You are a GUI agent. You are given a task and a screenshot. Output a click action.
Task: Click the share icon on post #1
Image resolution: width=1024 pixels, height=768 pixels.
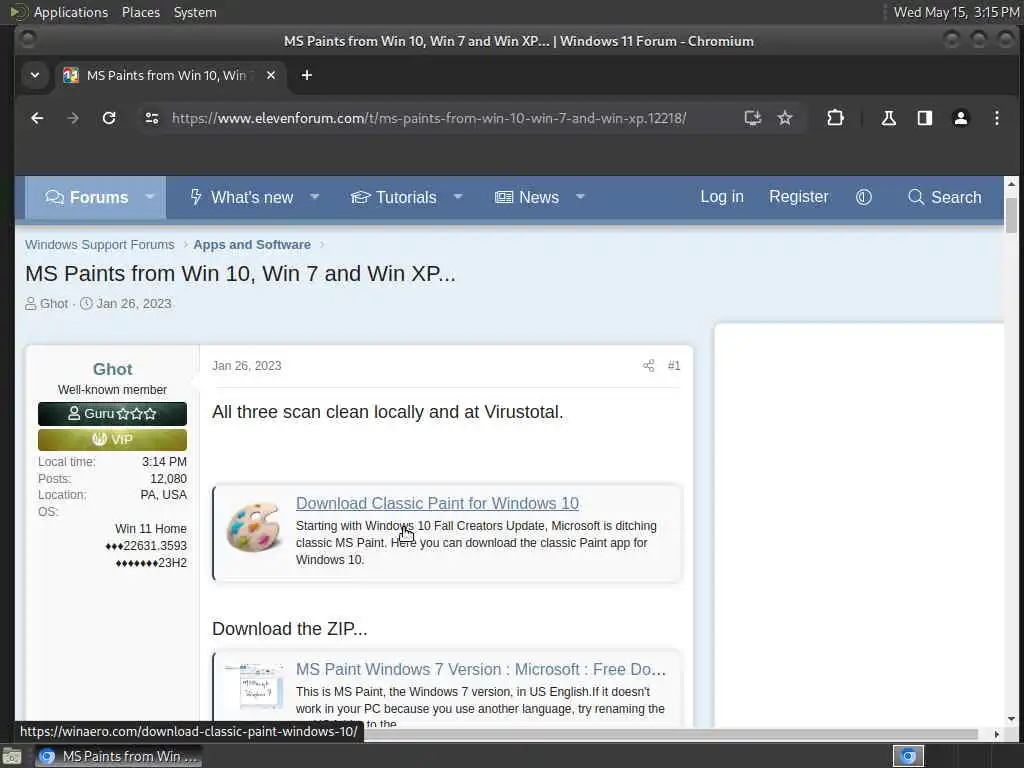[x=648, y=366]
